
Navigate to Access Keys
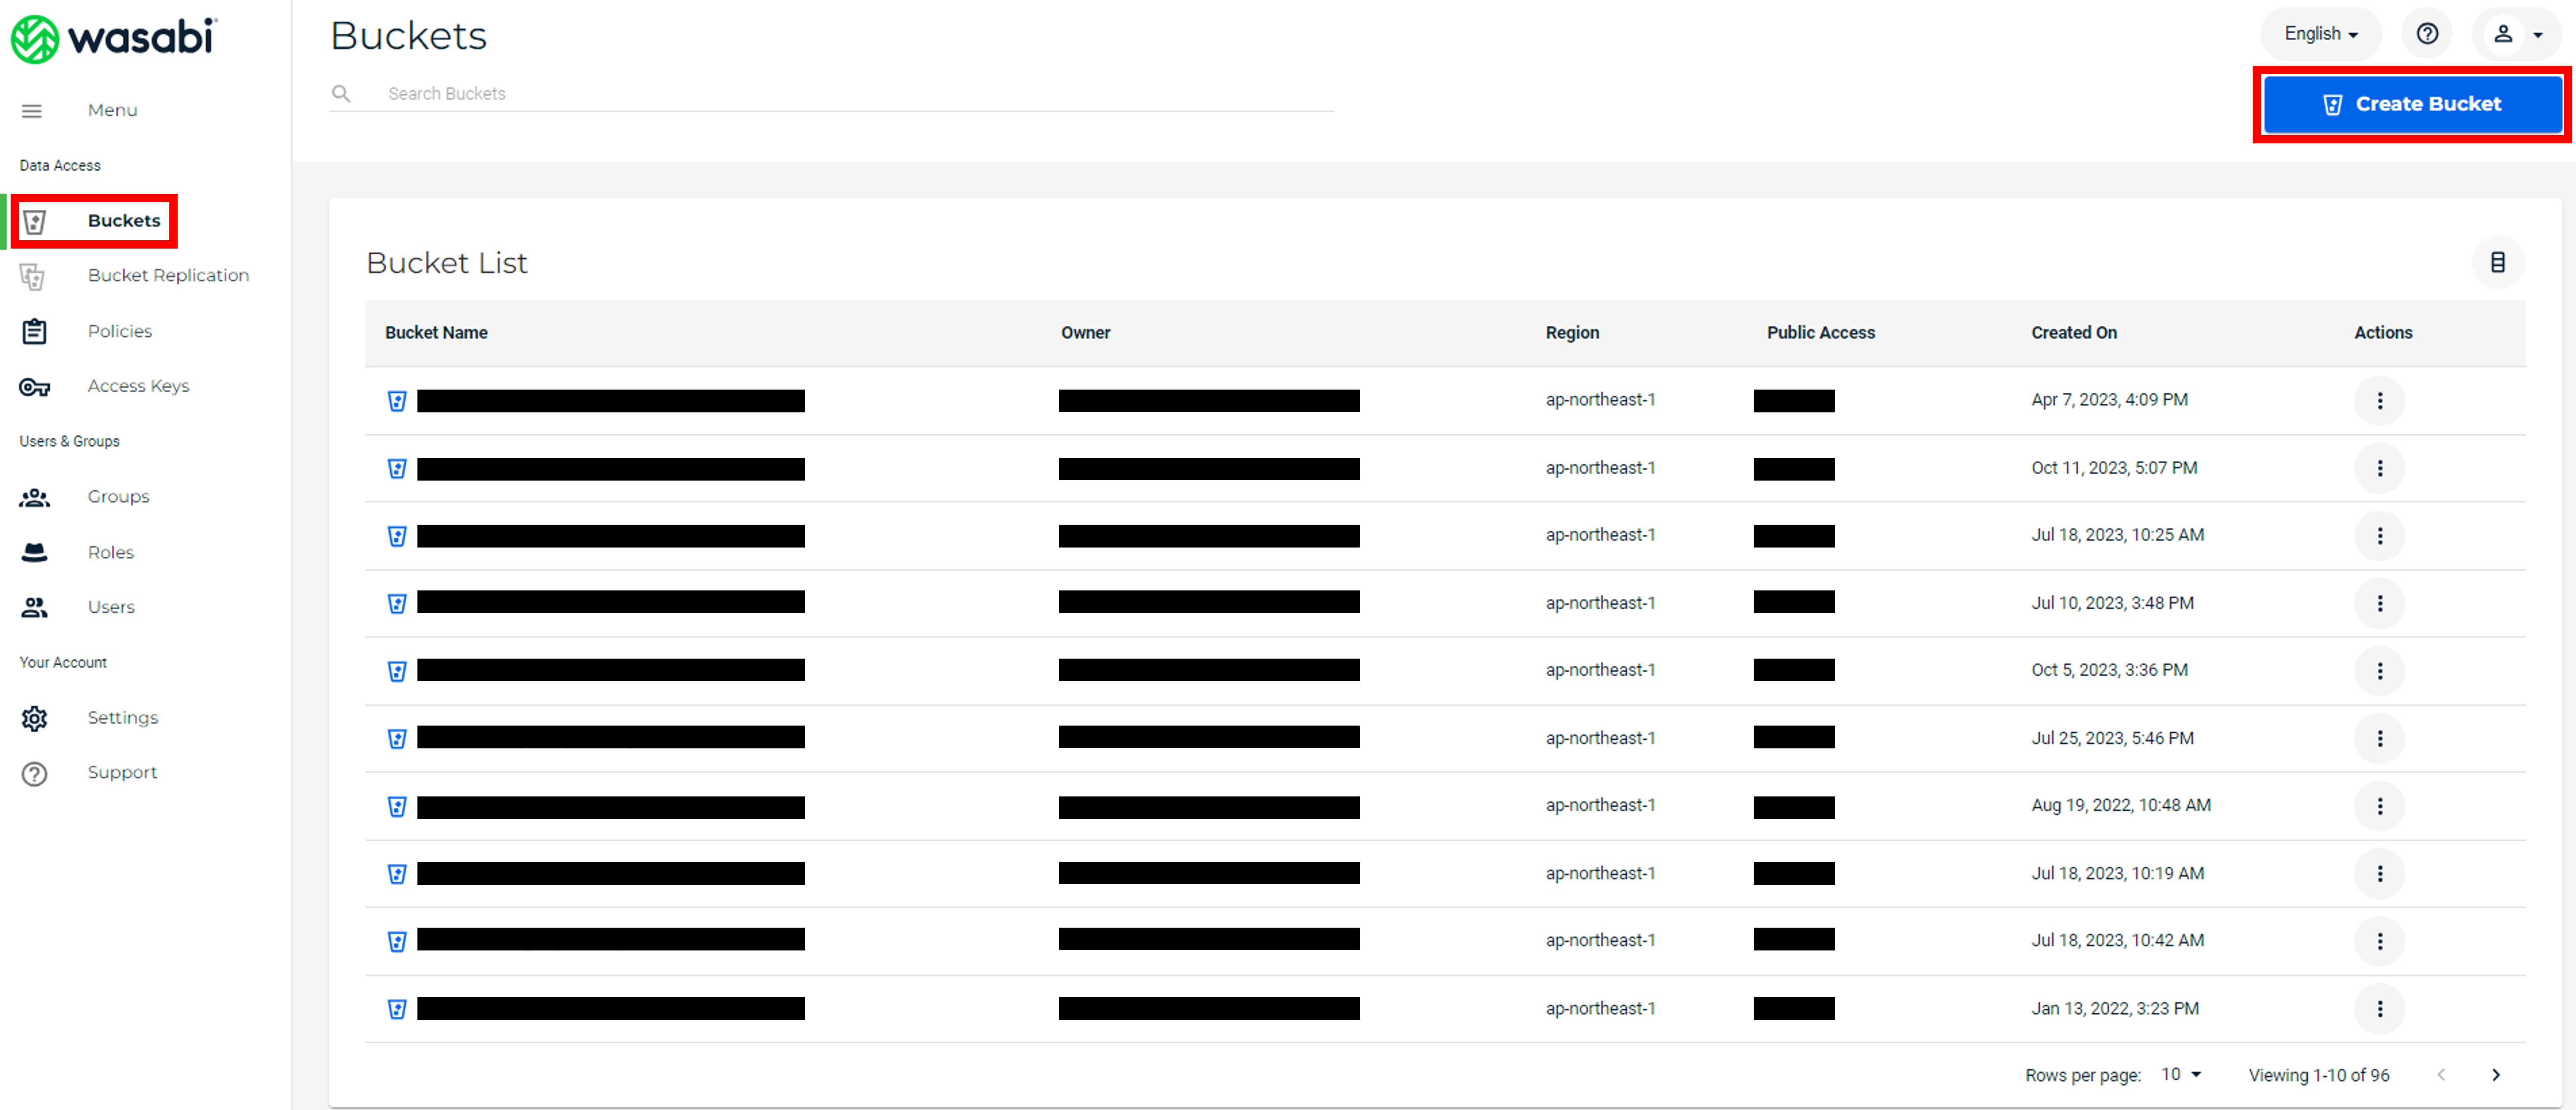[138, 386]
